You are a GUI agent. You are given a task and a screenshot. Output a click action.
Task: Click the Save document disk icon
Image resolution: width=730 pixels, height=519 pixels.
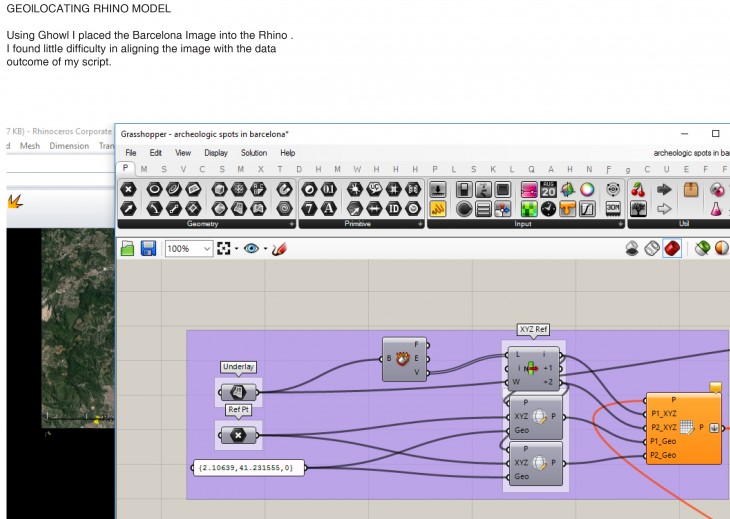(x=148, y=248)
